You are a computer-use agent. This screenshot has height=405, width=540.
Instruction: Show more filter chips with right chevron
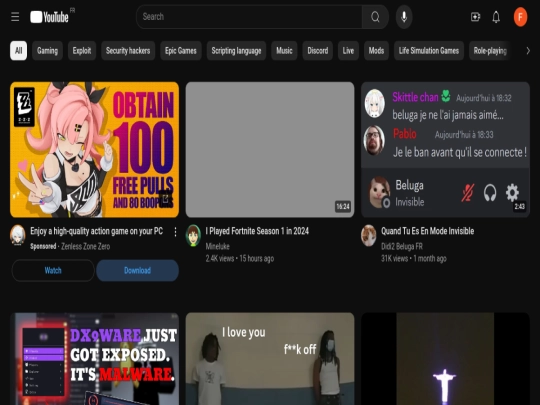(528, 51)
